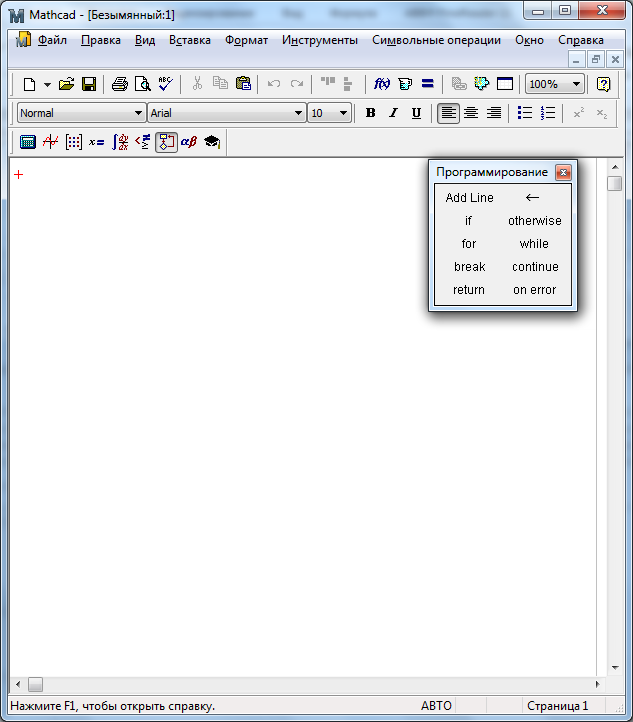Toggle Bold formatting
The height and width of the screenshot is (722, 633).
(x=371, y=113)
